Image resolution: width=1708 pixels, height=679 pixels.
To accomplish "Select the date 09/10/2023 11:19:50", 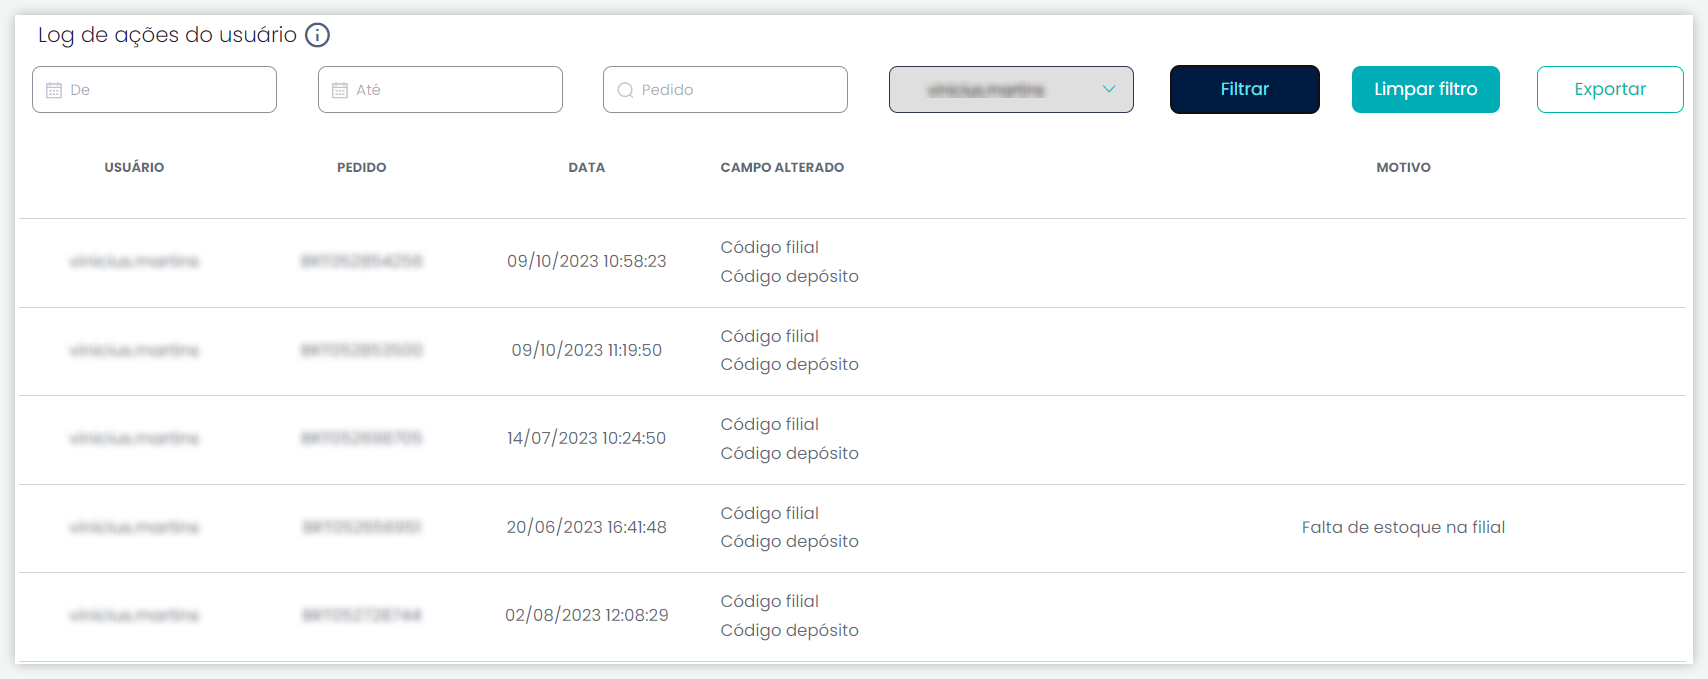I will pyautogui.click(x=587, y=350).
